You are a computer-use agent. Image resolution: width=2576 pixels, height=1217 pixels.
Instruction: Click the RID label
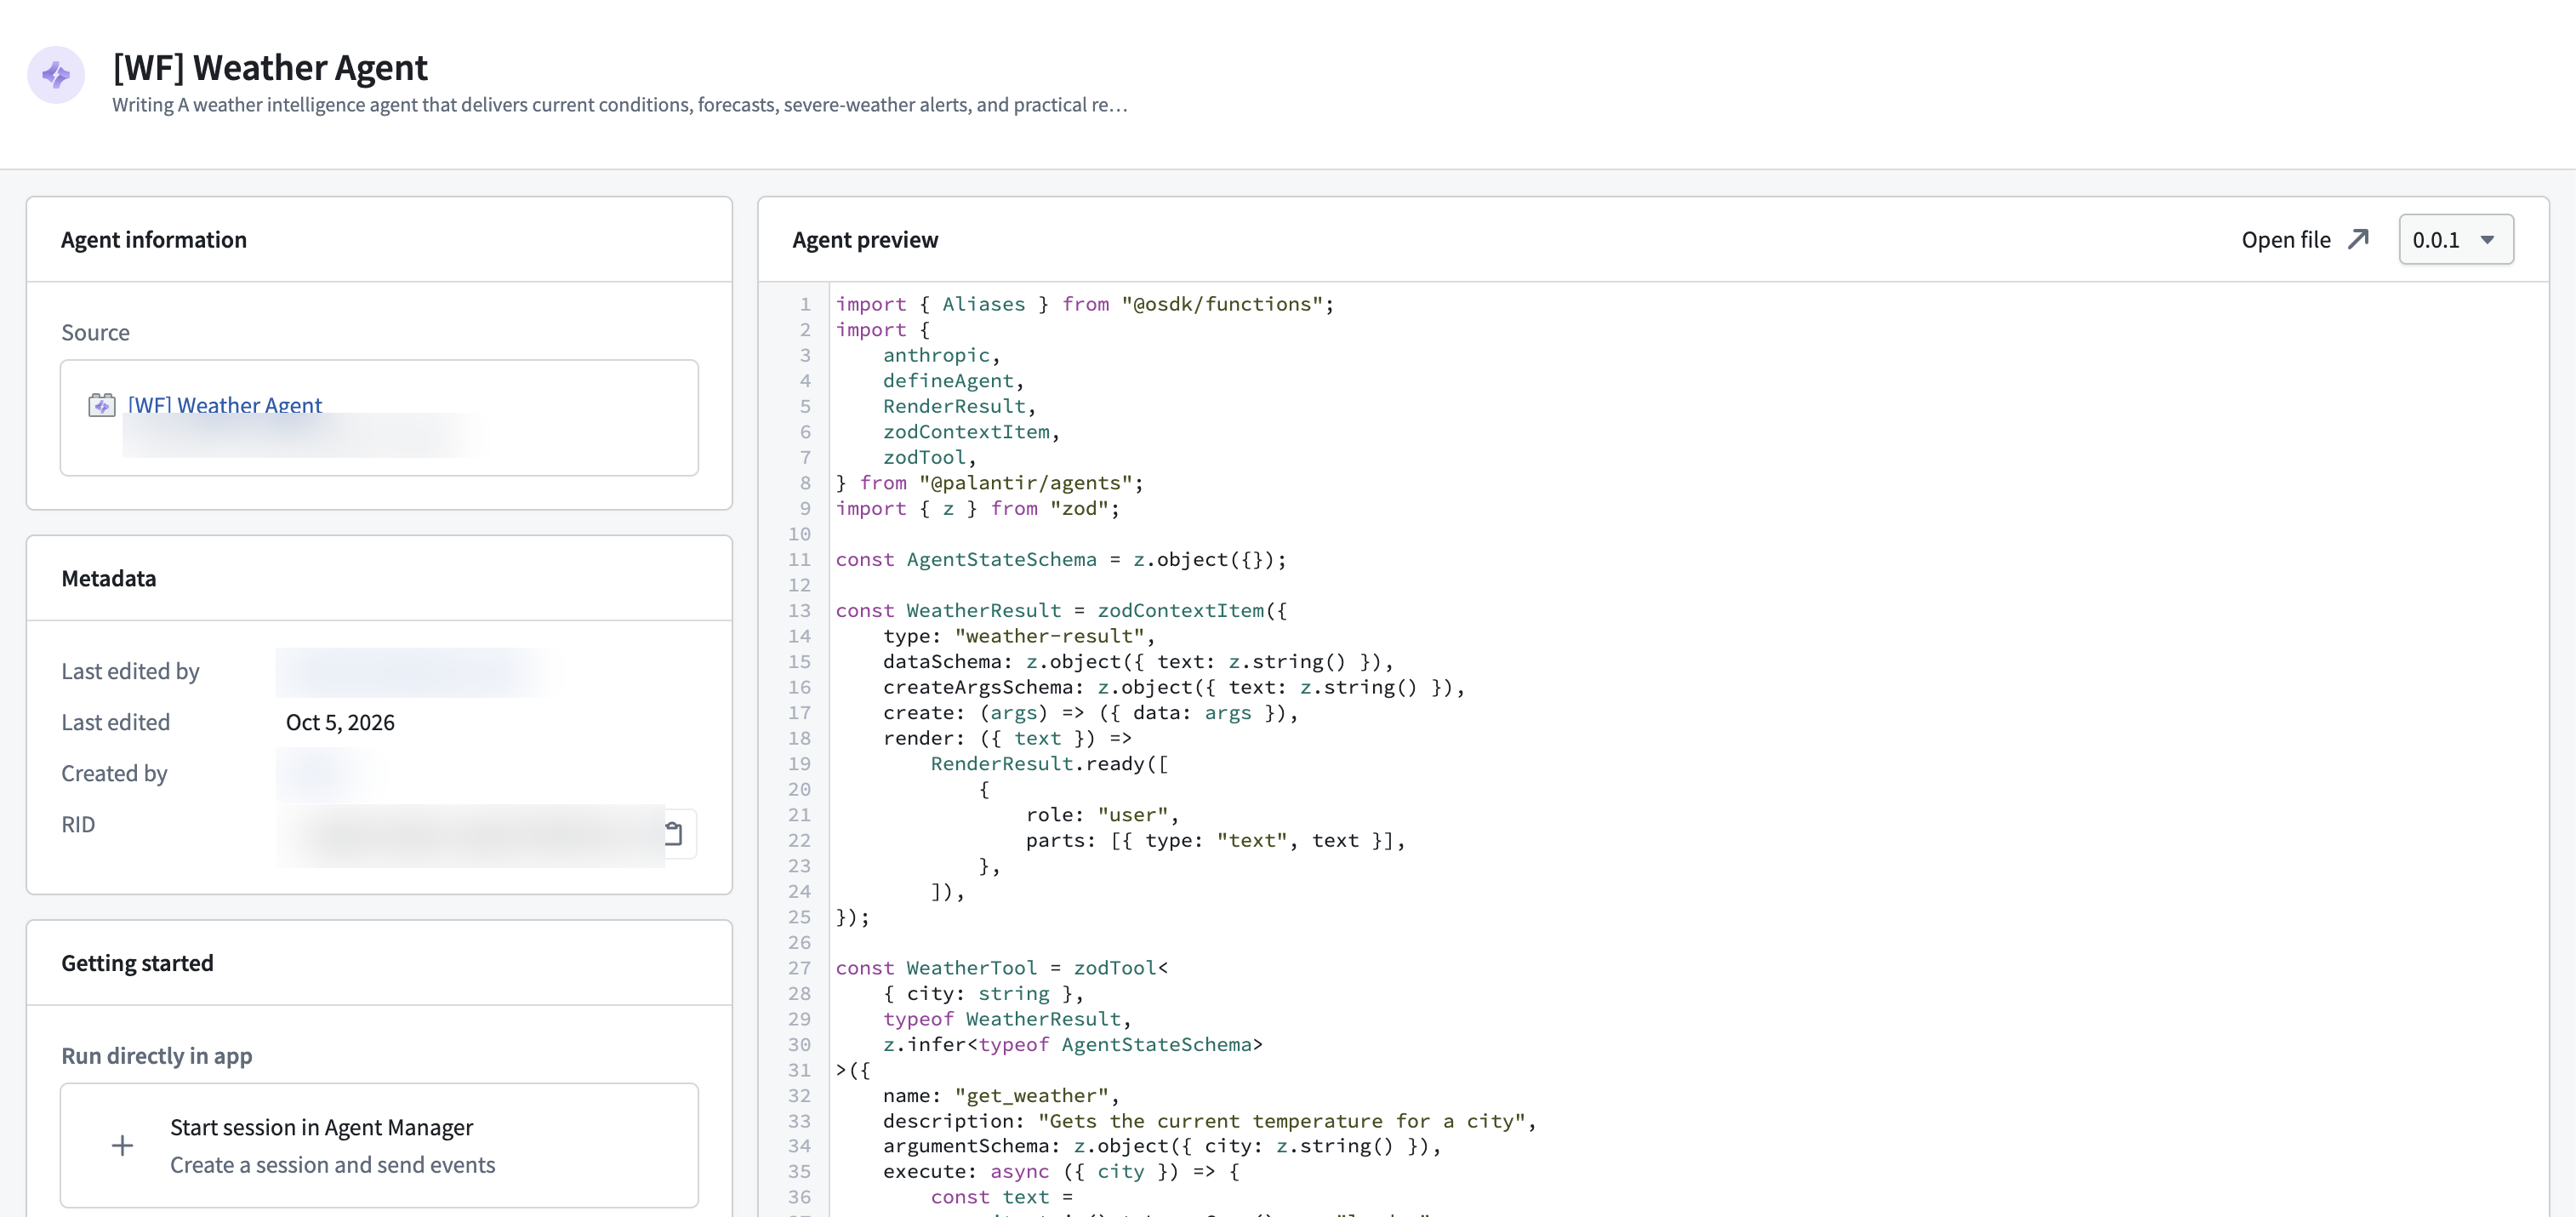point(78,824)
